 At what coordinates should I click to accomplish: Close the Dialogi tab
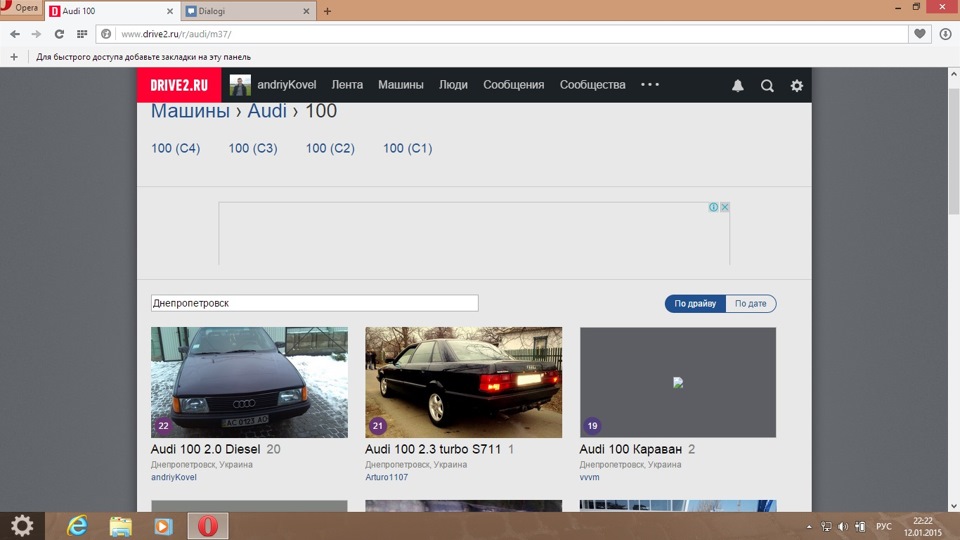click(306, 11)
